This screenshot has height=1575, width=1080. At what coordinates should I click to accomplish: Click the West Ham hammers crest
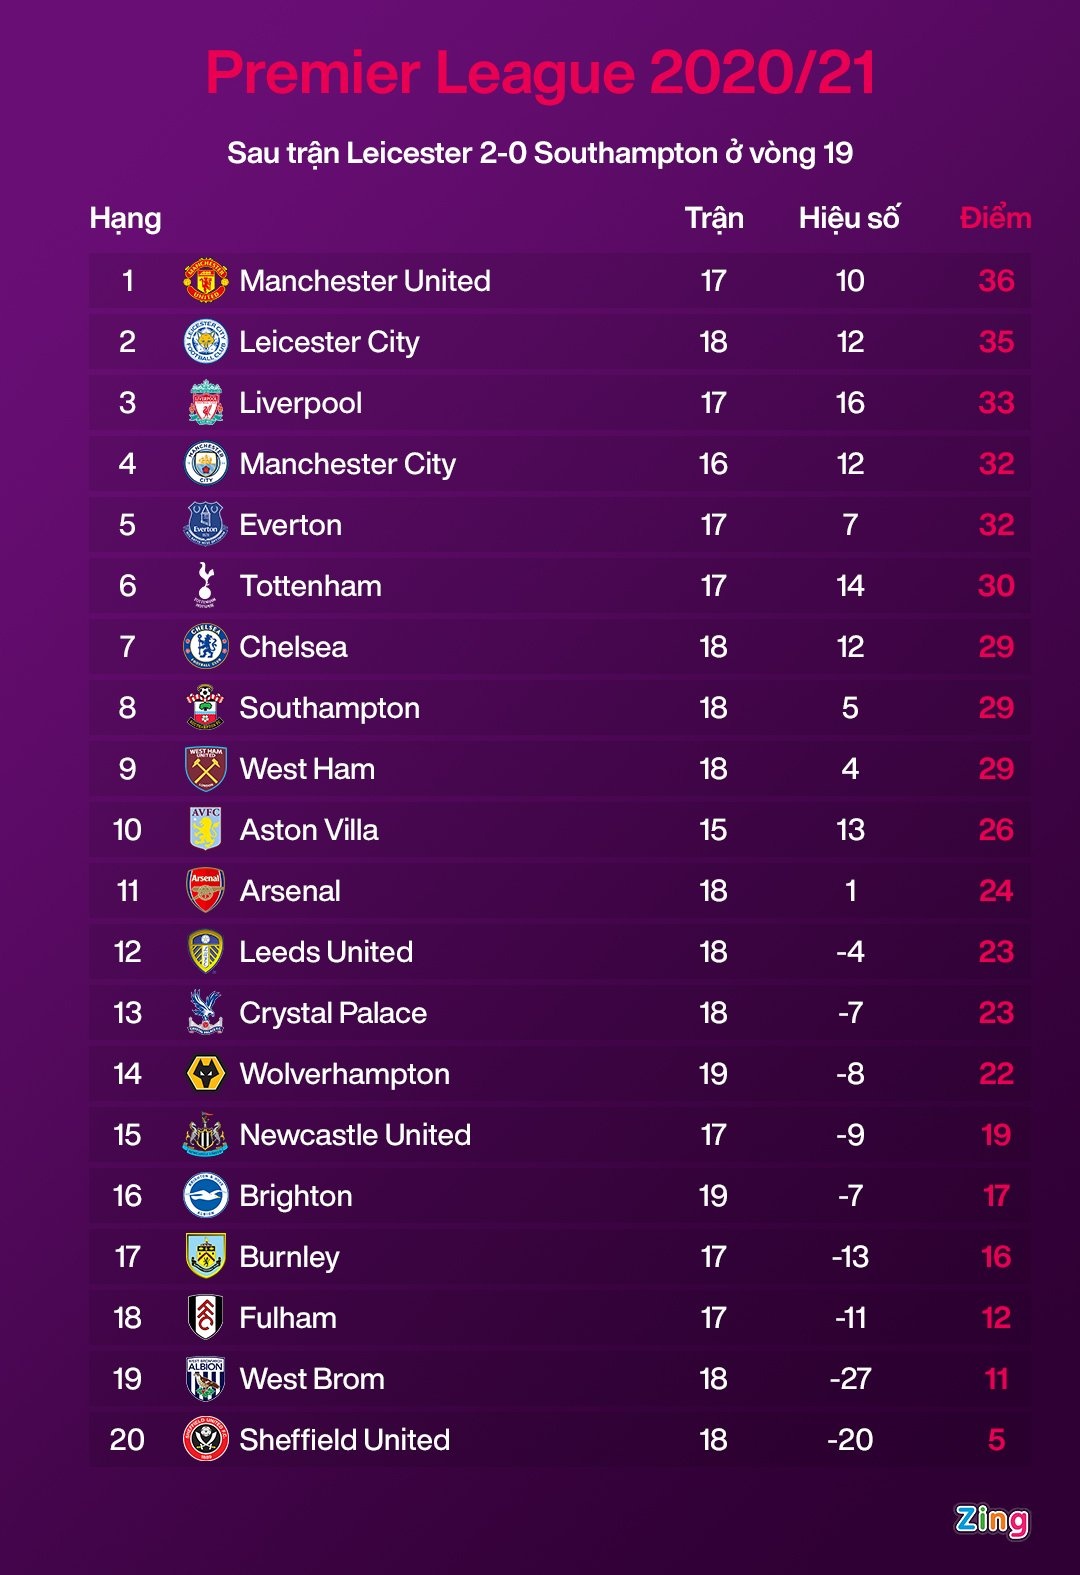(x=205, y=769)
